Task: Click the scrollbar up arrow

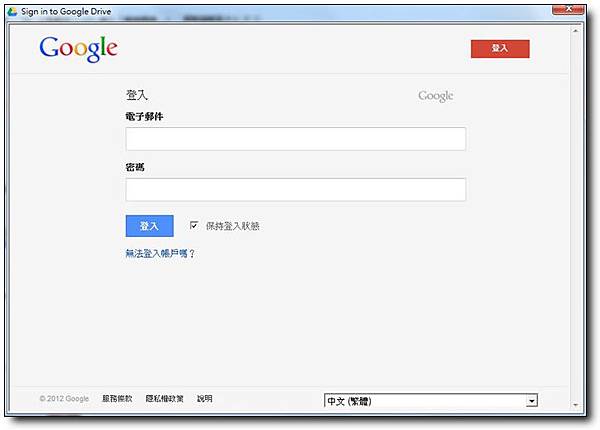Action: [576, 30]
